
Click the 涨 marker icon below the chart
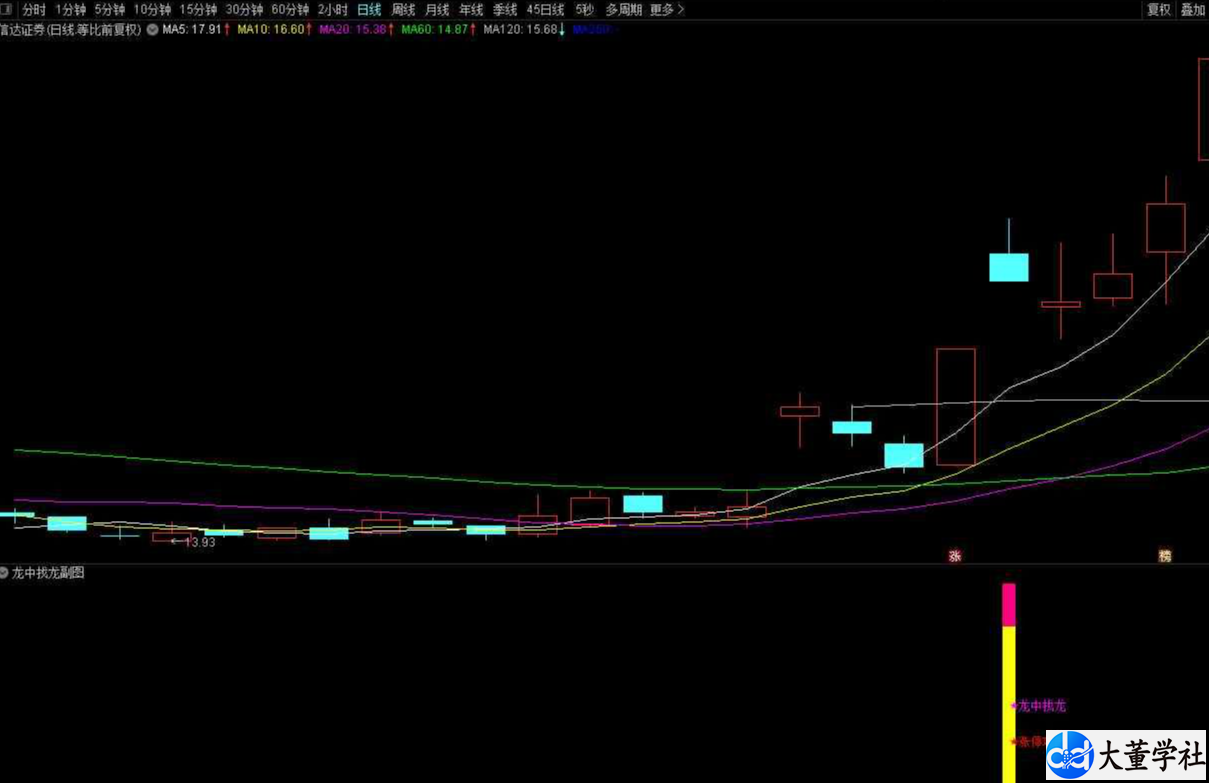click(955, 556)
